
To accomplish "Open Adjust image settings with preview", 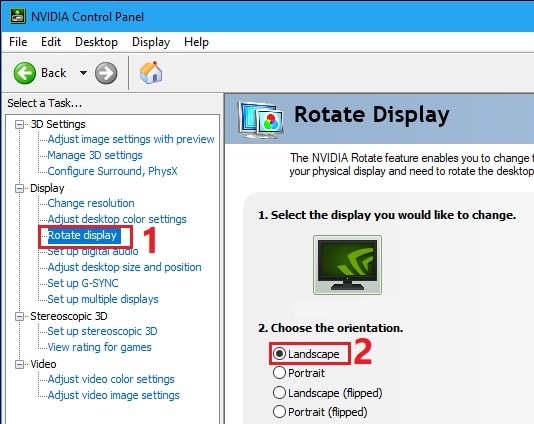I will pos(131,139).
